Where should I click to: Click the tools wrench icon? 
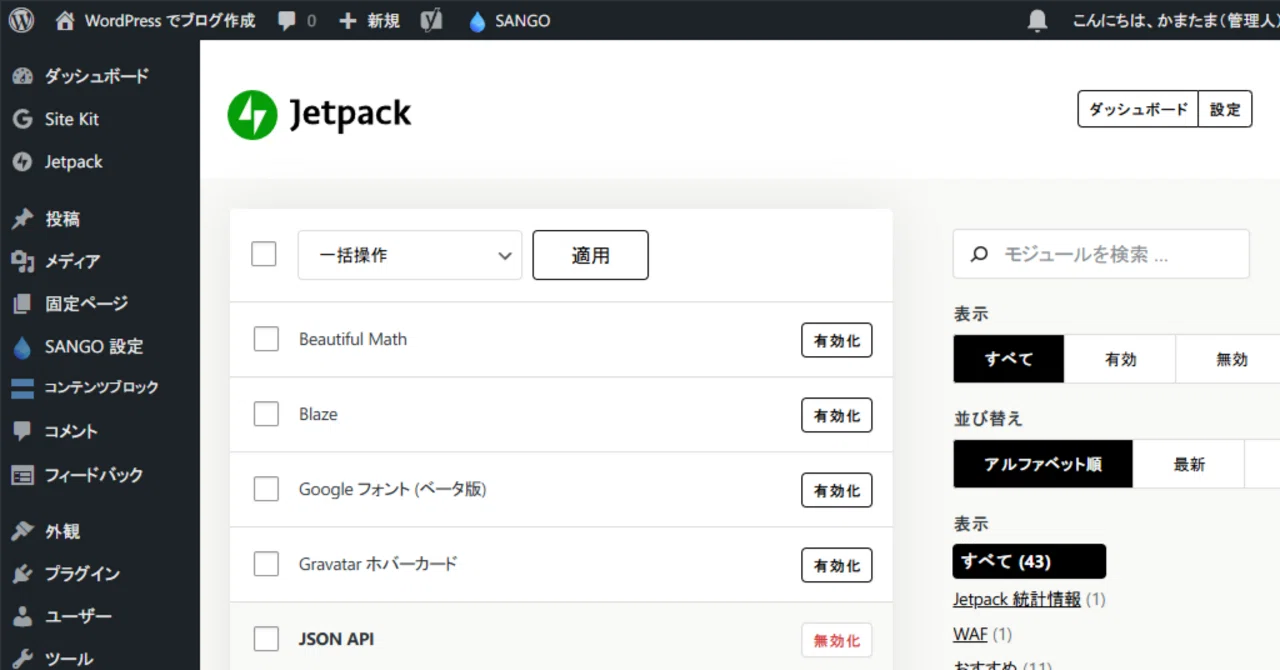pos(22,659)
